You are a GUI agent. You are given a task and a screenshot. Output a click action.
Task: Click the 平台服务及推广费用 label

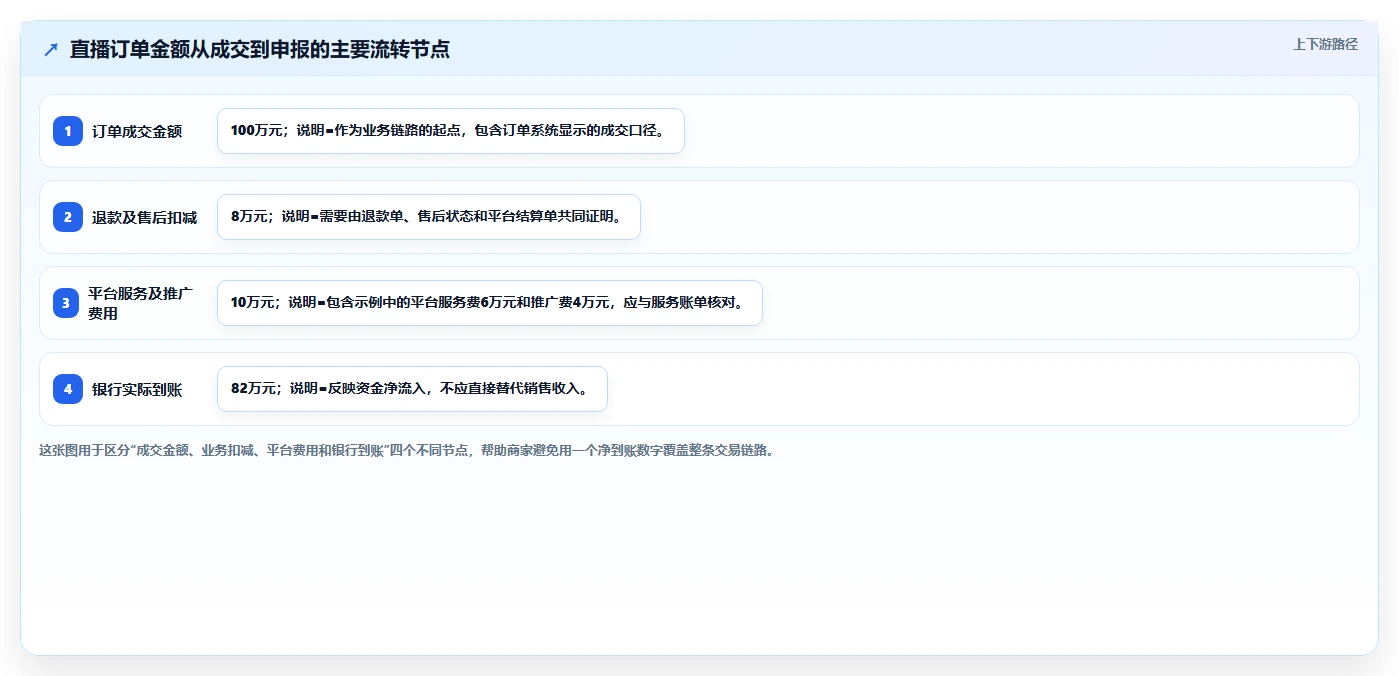(x=142, y=303)
